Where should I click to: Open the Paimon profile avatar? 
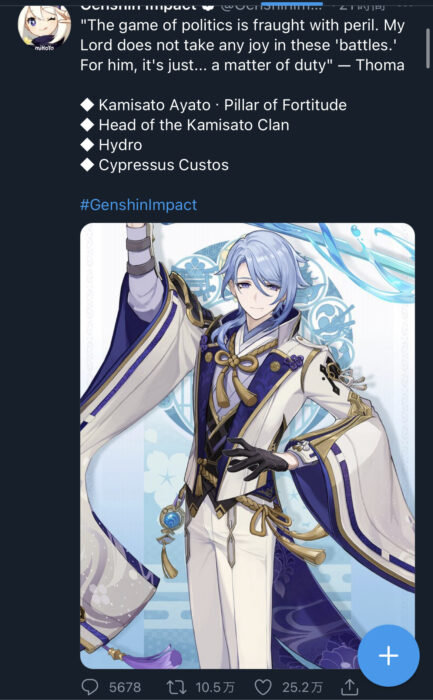pos(44,25)
